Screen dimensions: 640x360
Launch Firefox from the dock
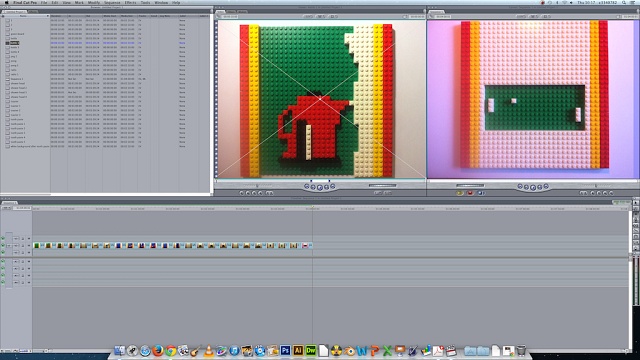[158, 351]
